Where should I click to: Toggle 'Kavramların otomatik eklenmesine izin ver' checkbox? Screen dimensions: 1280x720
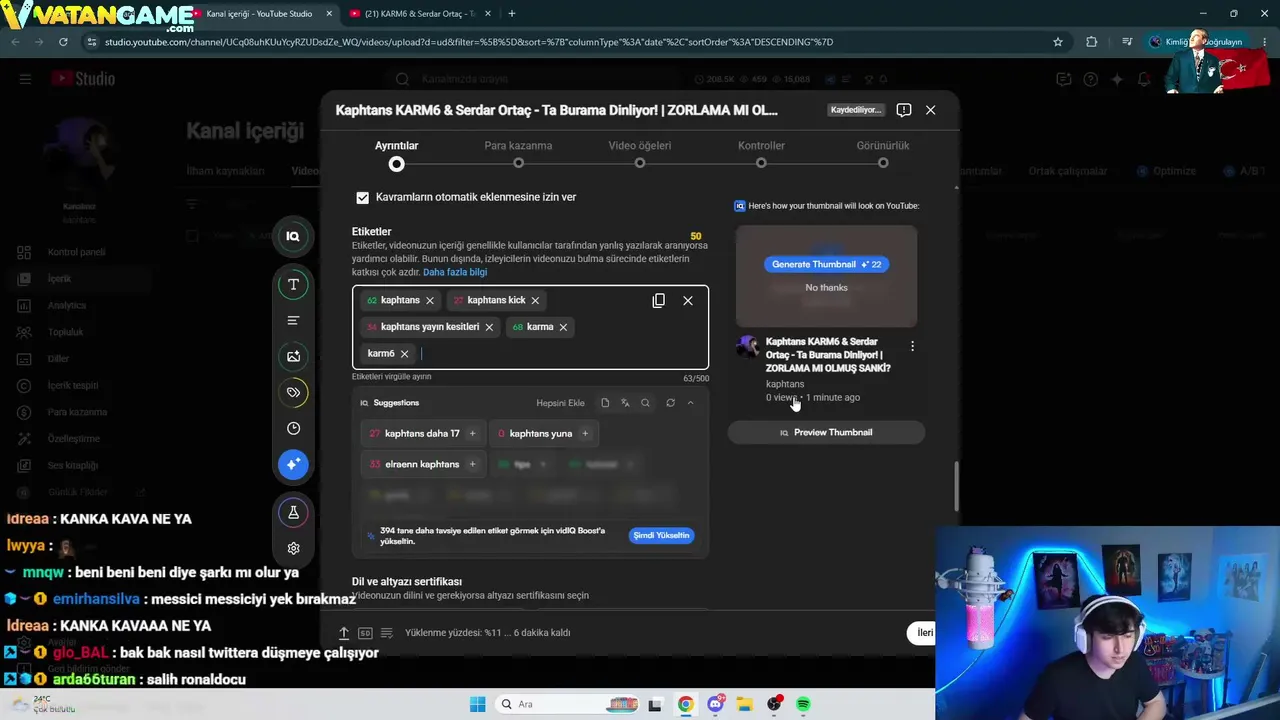pos(362,198)
